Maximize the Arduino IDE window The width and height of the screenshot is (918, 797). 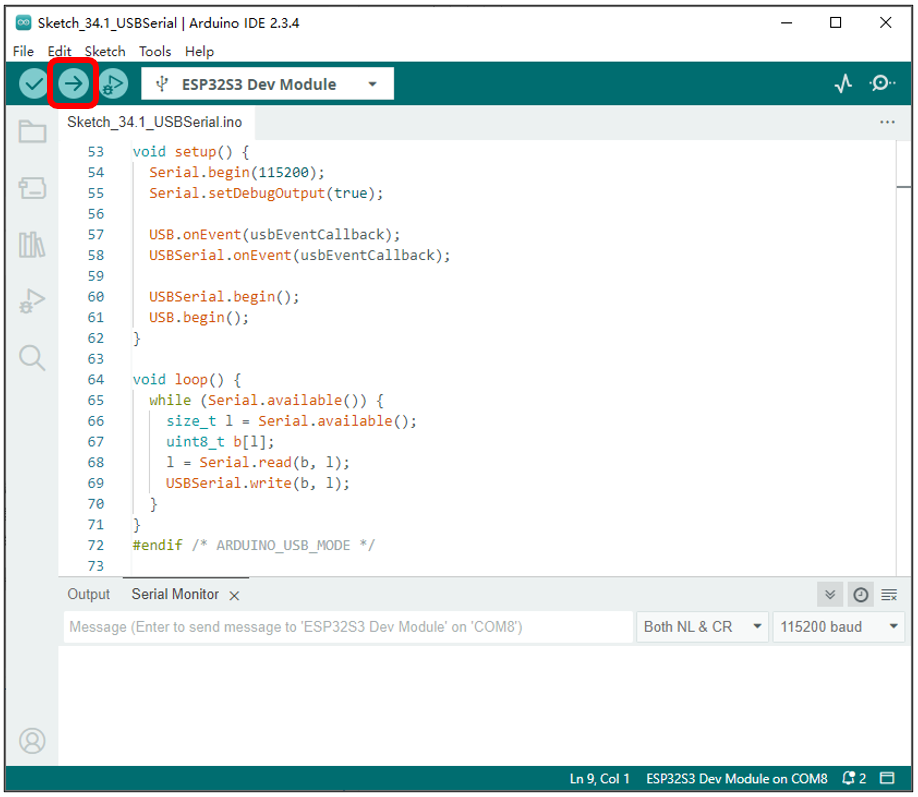(x=835, y=23)
